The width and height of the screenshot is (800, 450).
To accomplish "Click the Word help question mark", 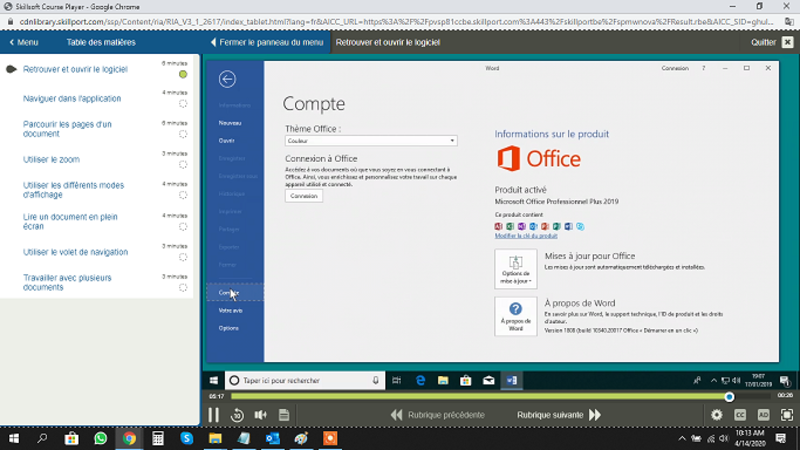I will pos(704,68).
